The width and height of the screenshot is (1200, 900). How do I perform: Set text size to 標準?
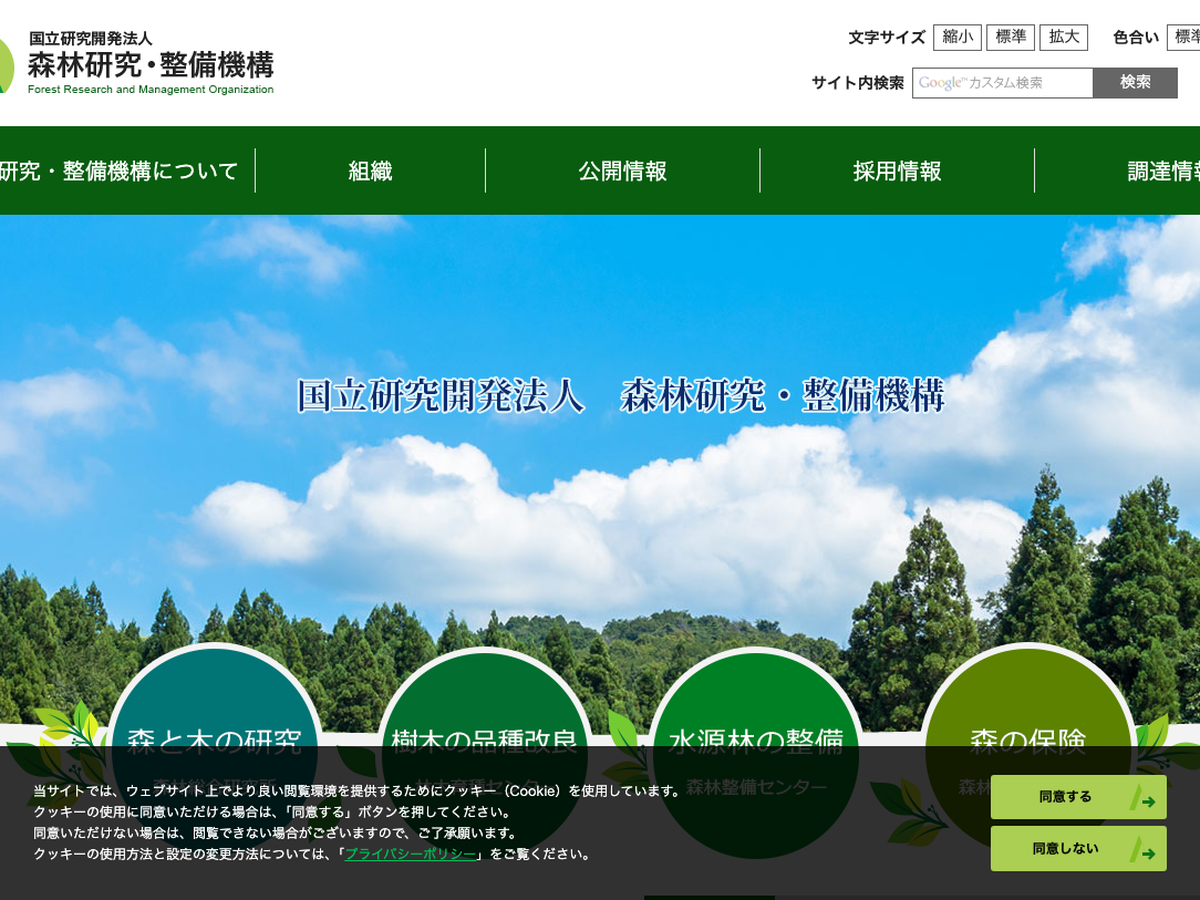(1010, 38)
